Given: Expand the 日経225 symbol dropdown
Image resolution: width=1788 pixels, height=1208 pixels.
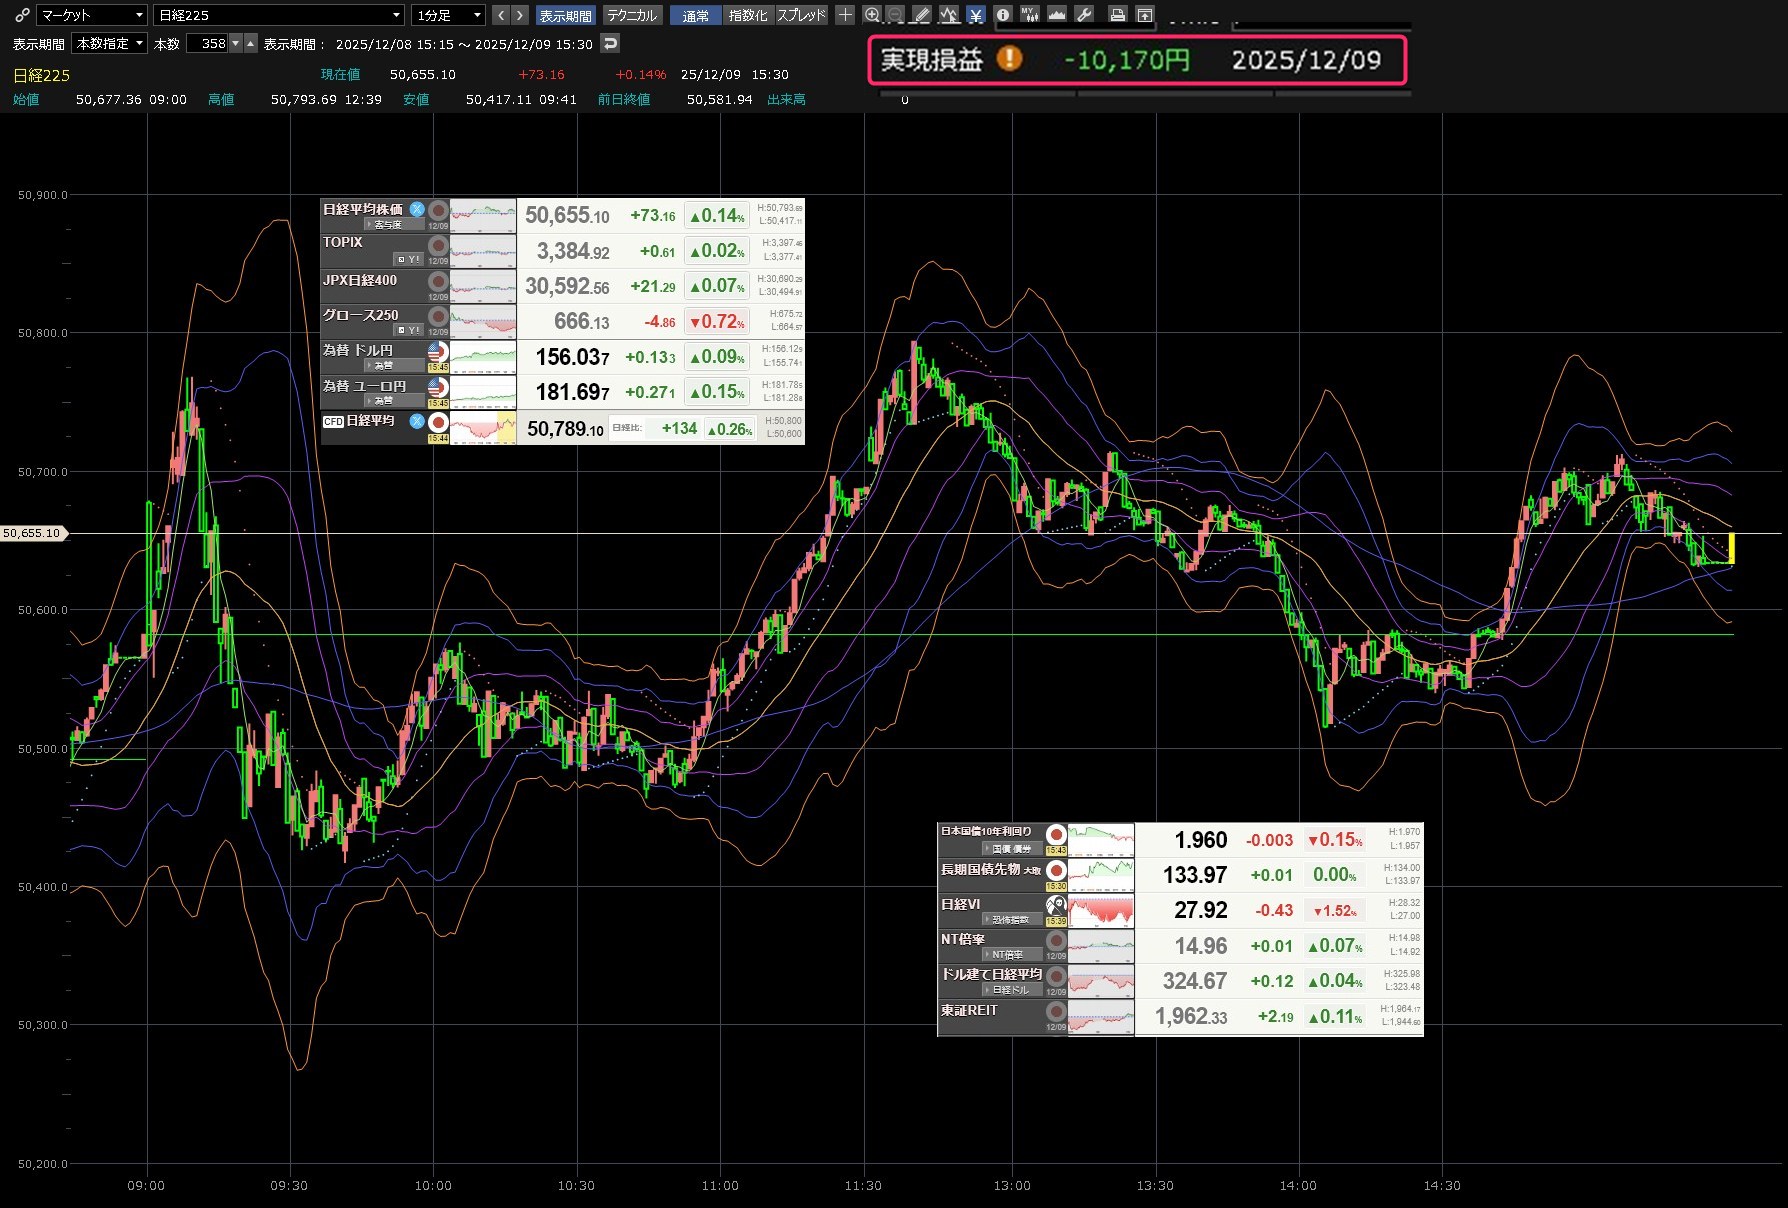Looking at the screenshot, I should (279, 15).
